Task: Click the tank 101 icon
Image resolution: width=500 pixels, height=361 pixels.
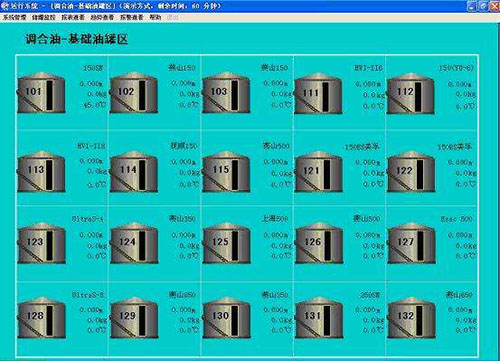Action: [41, 93]
